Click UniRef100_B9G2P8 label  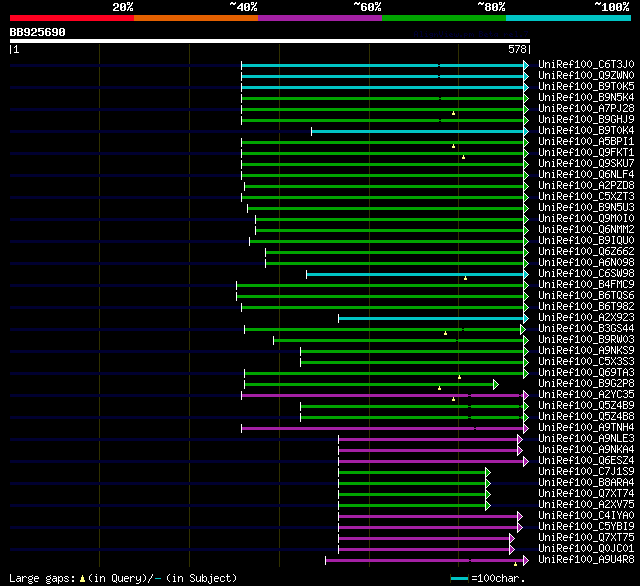point(586,384)
